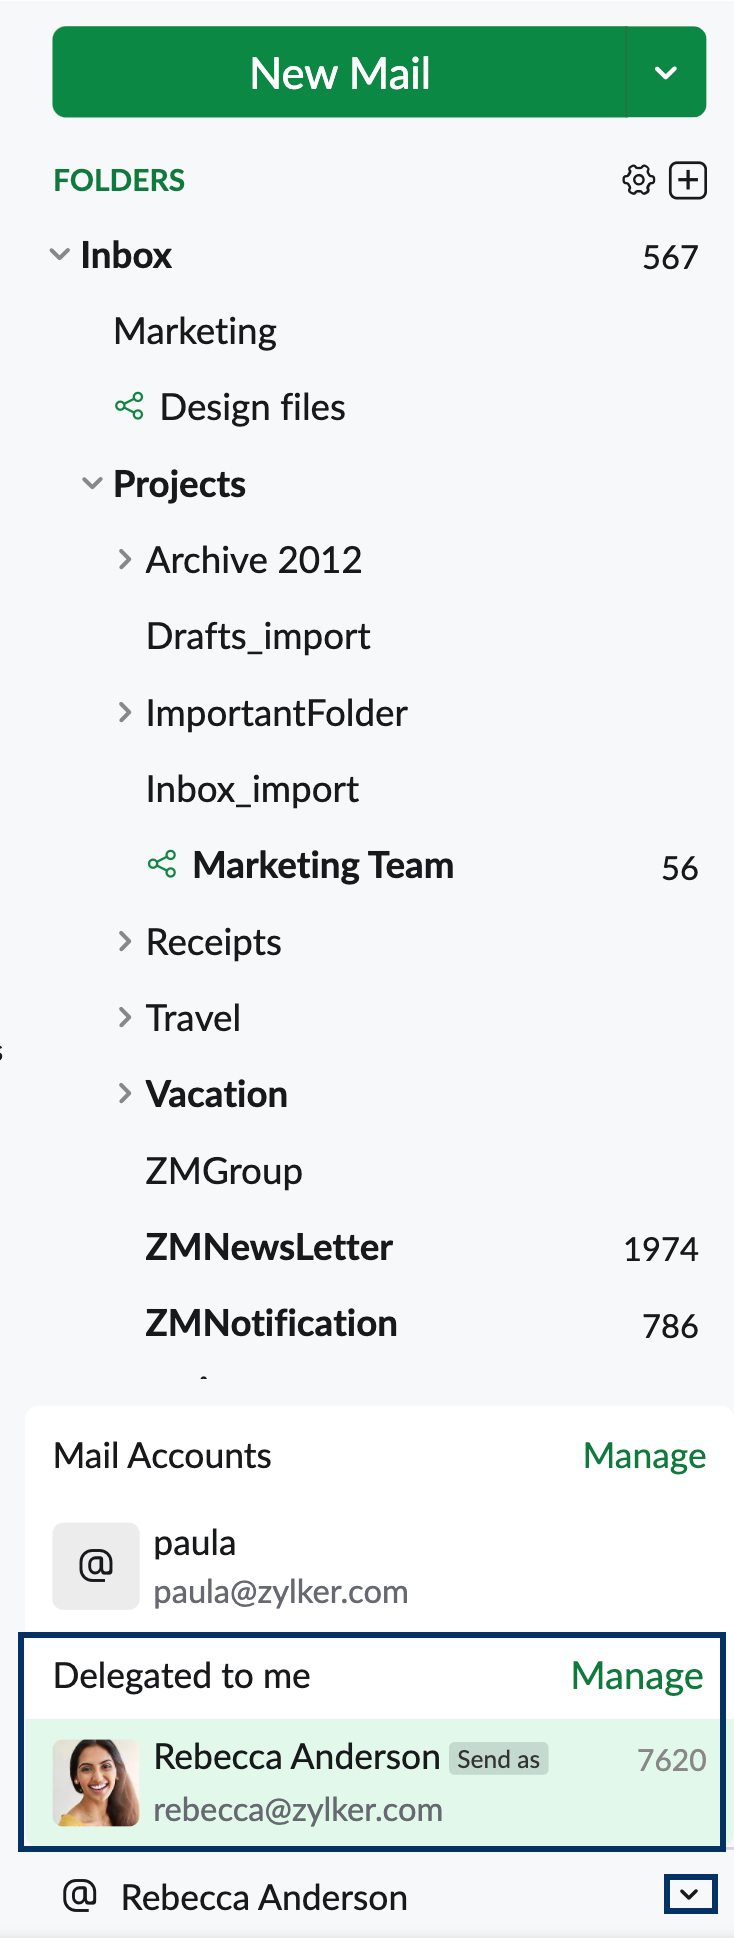Open the ZMNewsLetter folder
734x1938 pixels.
tap(269, 1247)
